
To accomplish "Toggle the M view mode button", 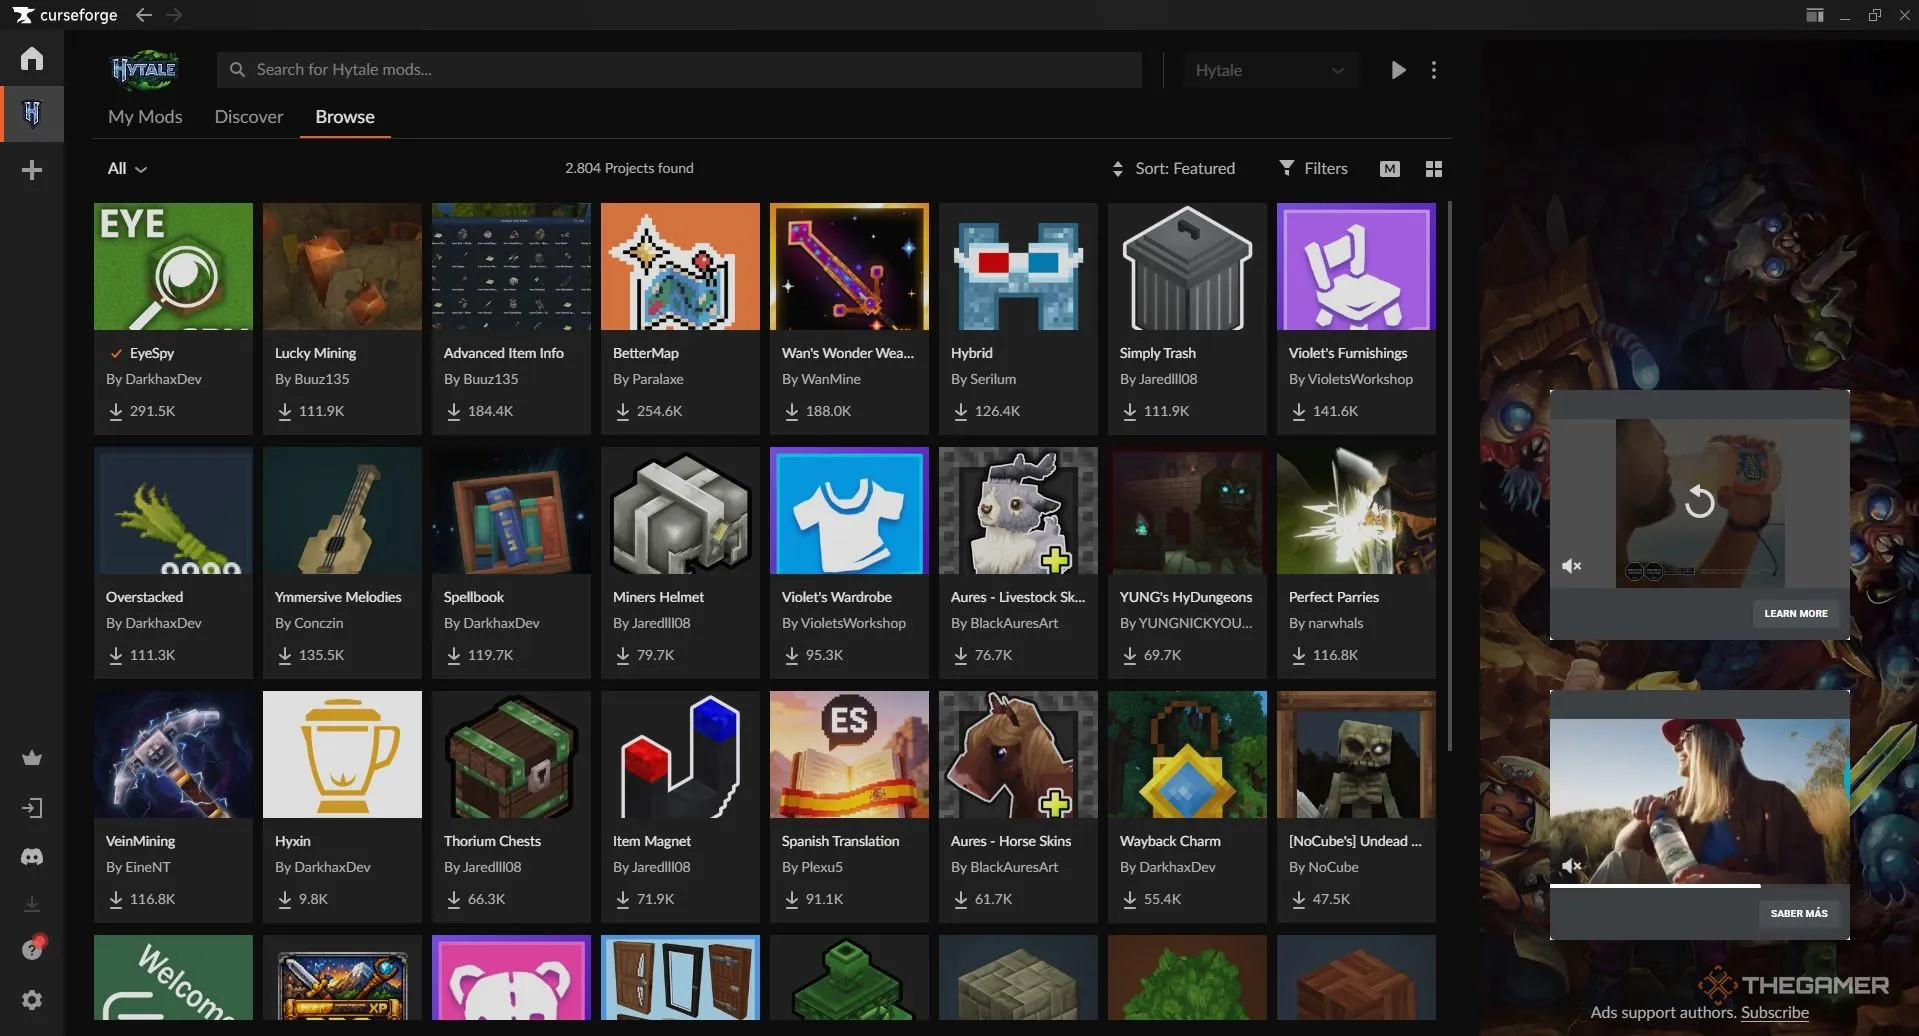I will point(1389,169).
